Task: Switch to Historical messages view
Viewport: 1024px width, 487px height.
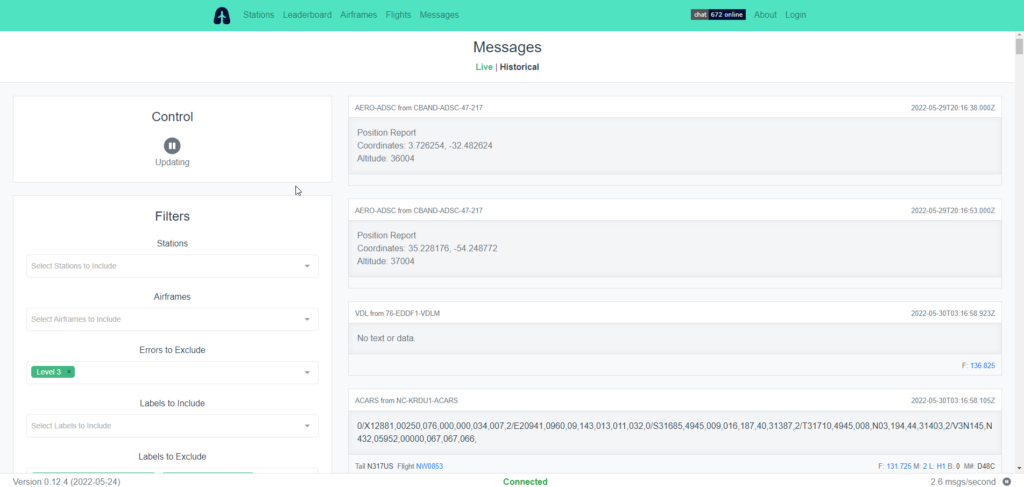Action: (519, 67)
